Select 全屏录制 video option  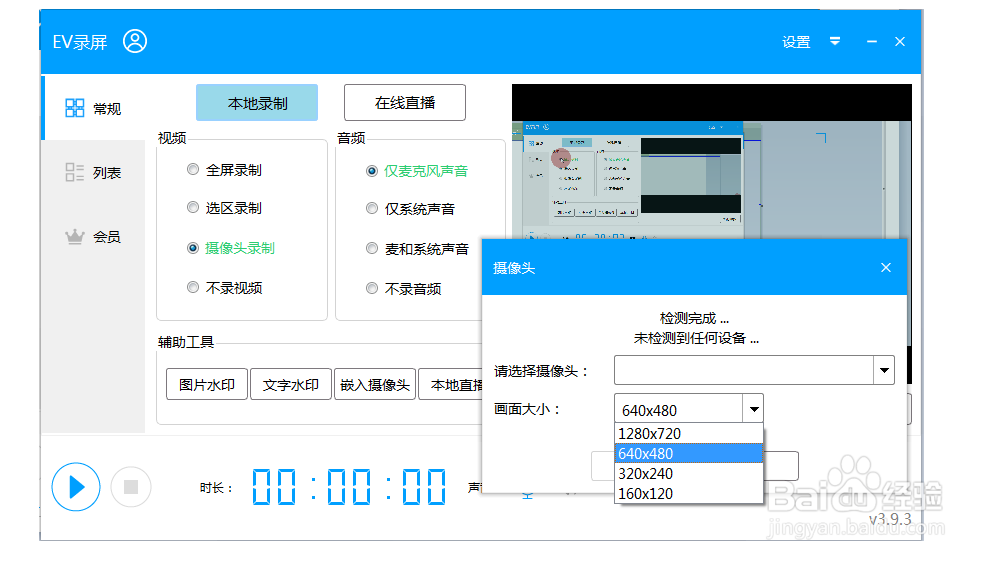point(224,170)
